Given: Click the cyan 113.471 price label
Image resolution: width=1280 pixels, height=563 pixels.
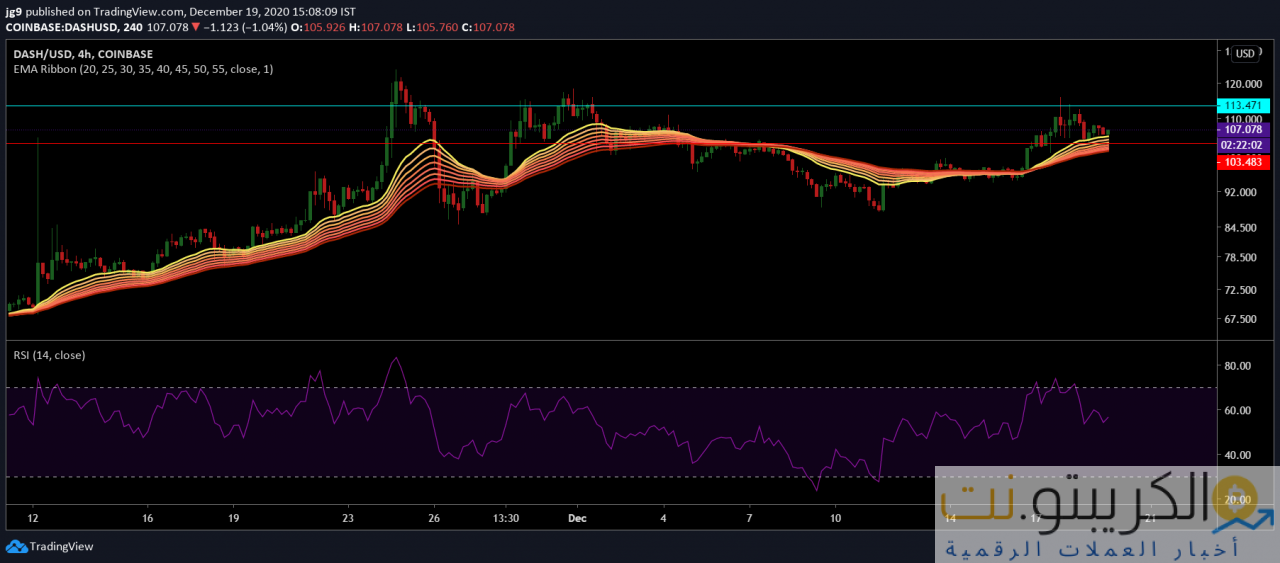Looking at the screenshot, I should pos(1240,105).
